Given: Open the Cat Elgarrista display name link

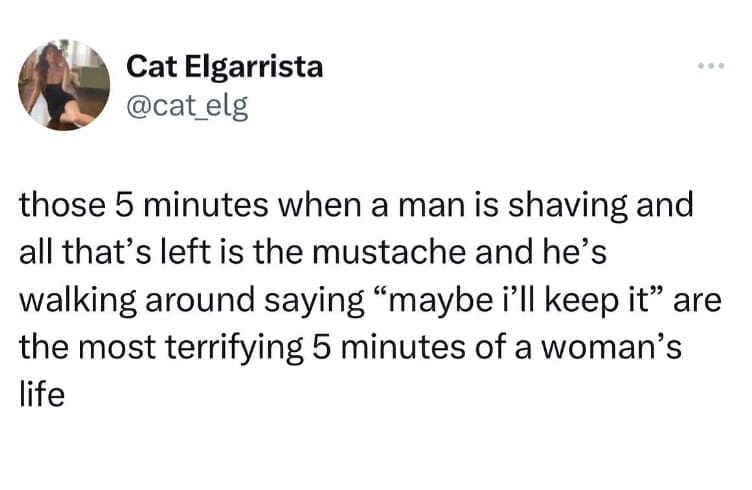Looking at the screenshot, I should tap(225, 68).
